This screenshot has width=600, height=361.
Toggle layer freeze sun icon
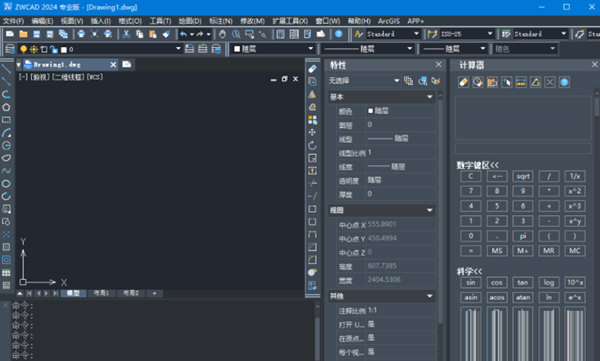click(34, 49)
